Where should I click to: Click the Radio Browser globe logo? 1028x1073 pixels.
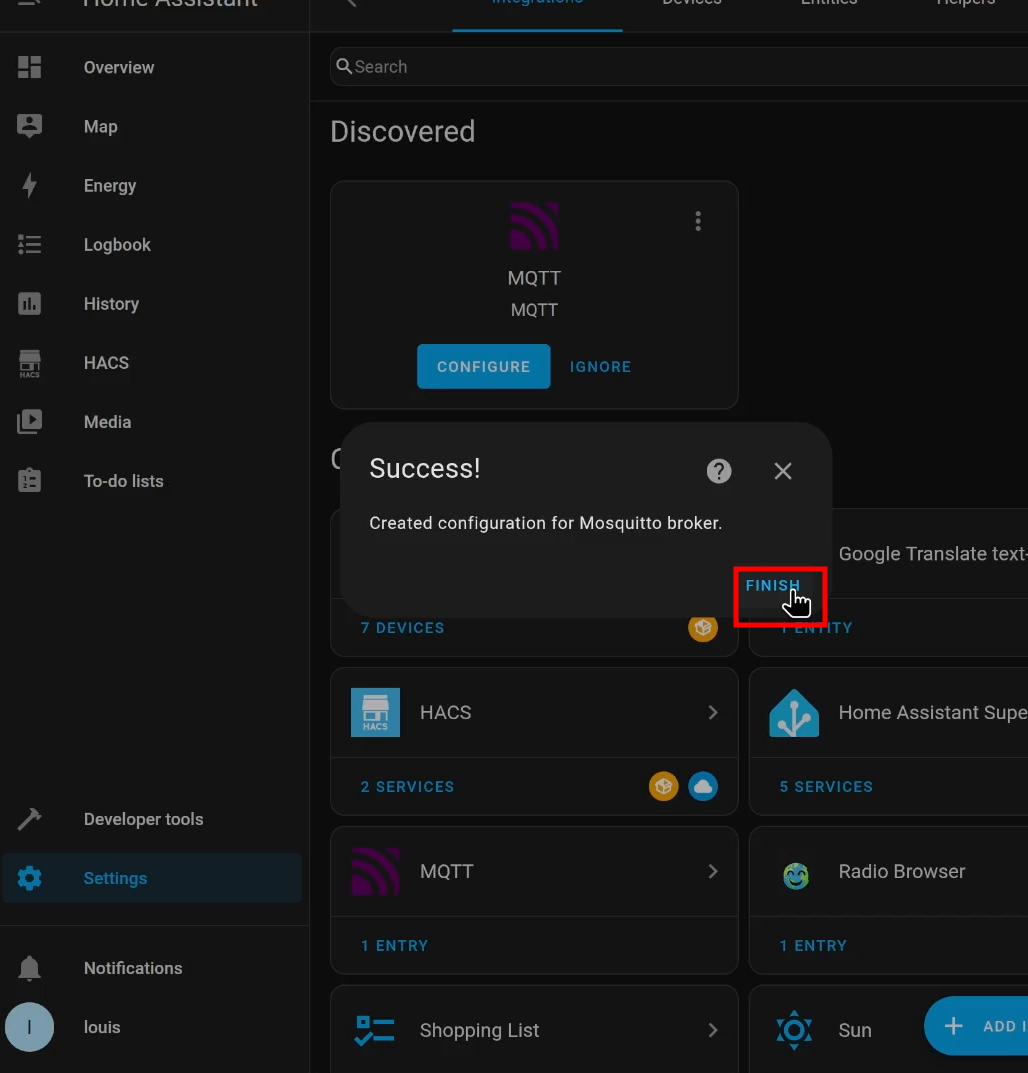796,875
